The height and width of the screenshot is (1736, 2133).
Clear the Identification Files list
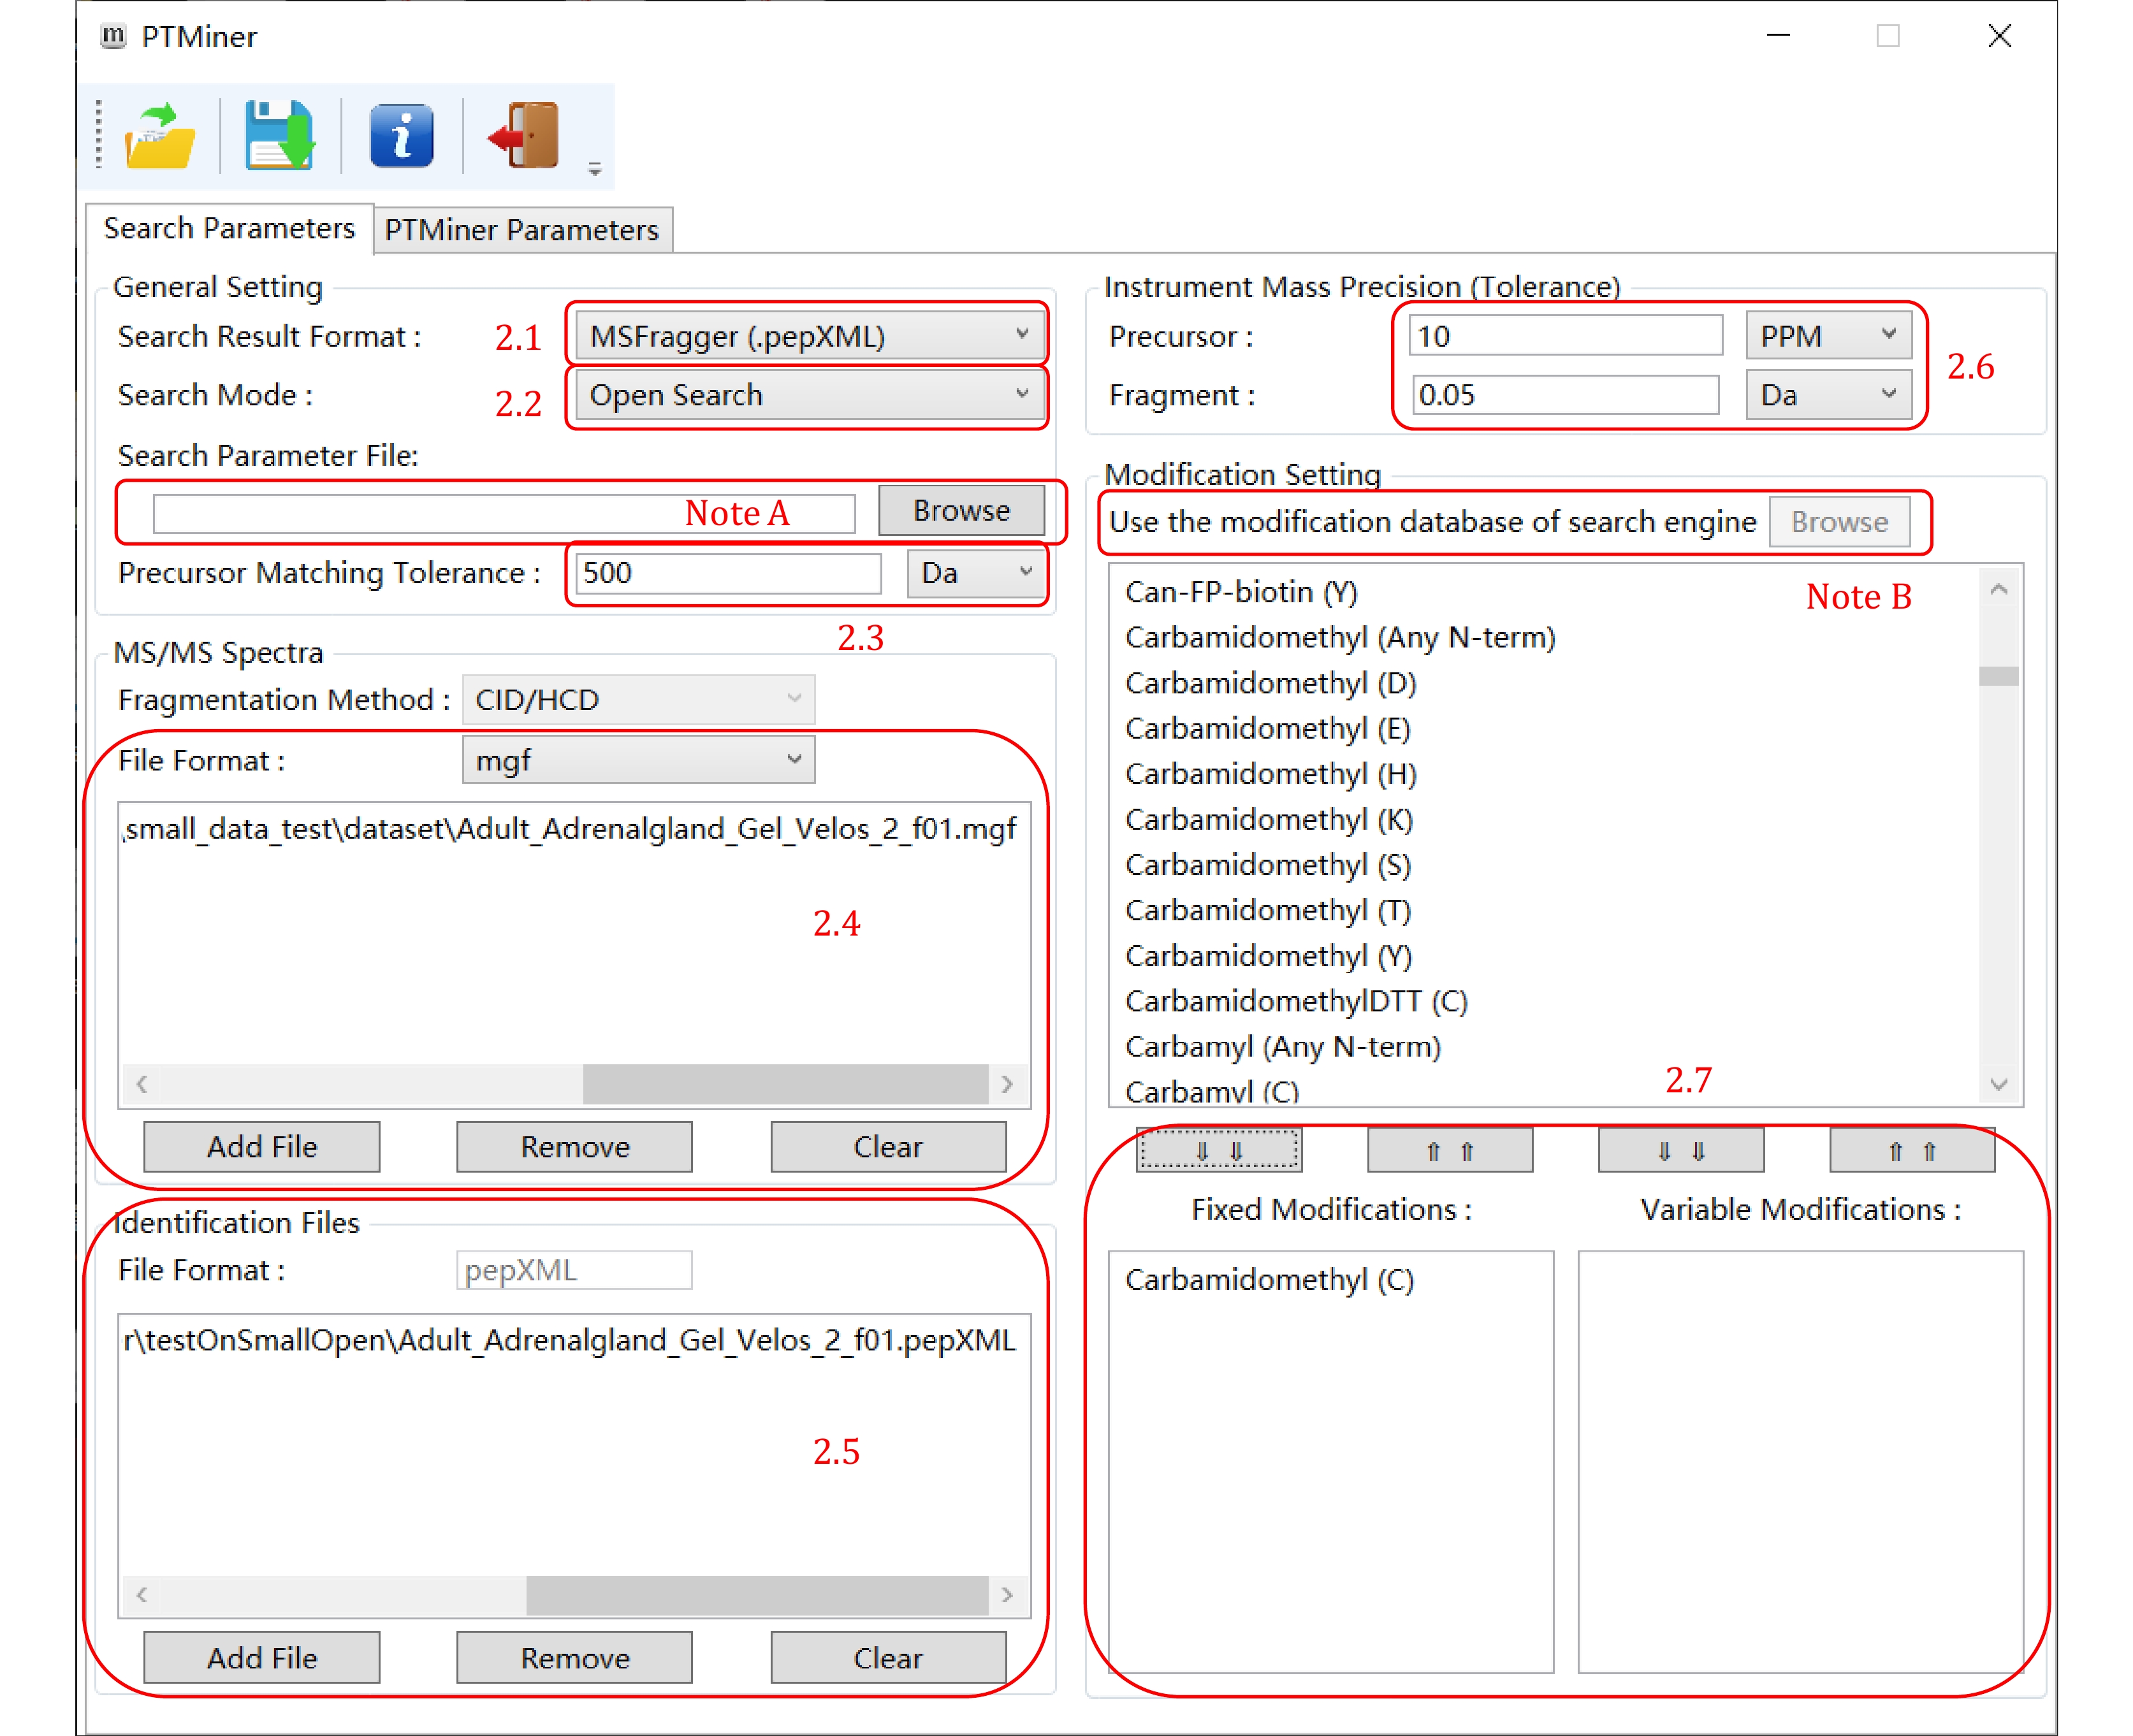(x=888, y=1658)
